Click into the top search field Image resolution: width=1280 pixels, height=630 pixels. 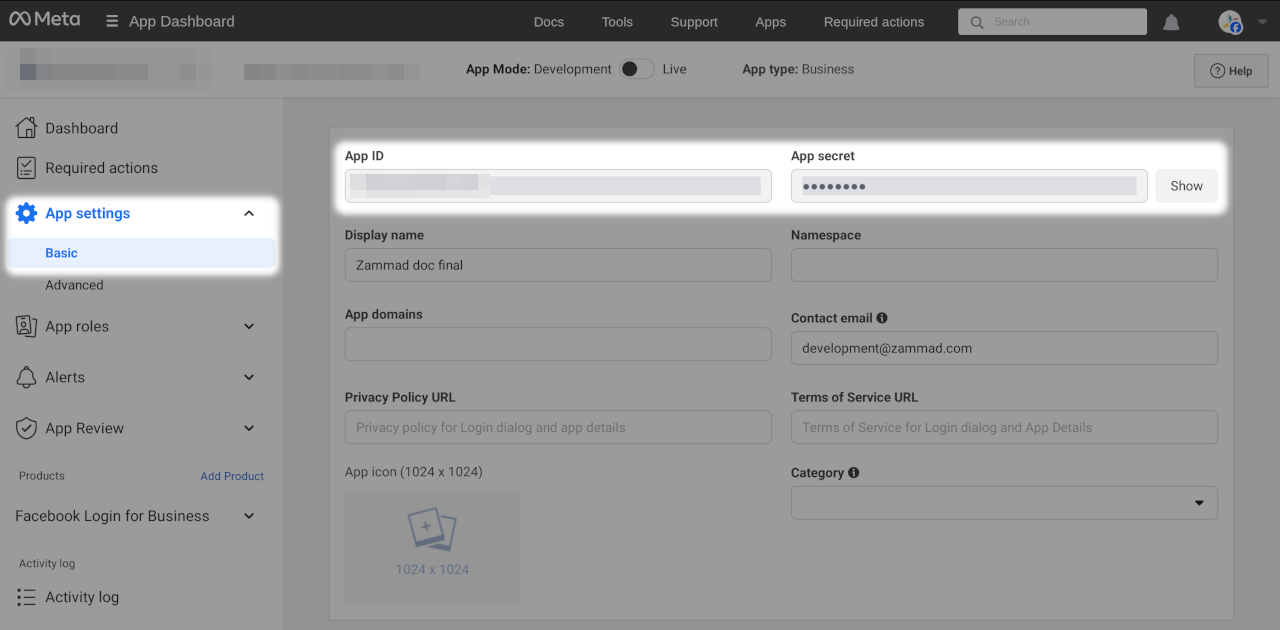pyautogui.click(x=1052, y=22)
